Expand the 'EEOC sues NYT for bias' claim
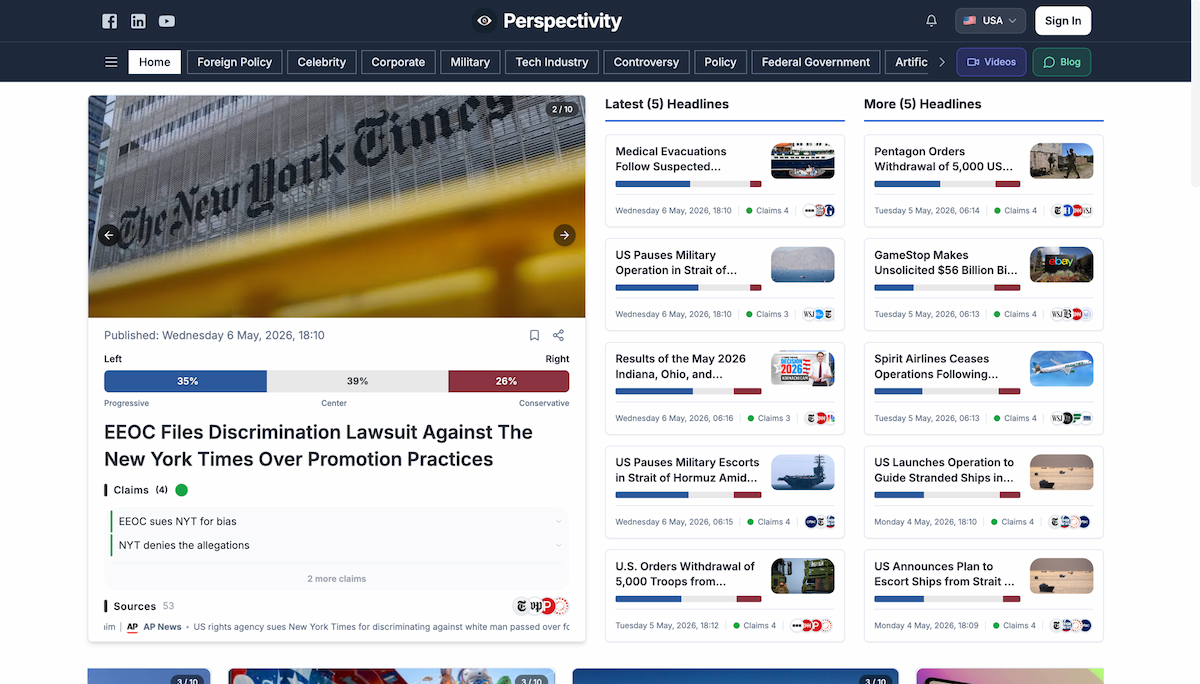Image resolution: width=1200 pixels, height=684 pixels. (x=337, y=521)
